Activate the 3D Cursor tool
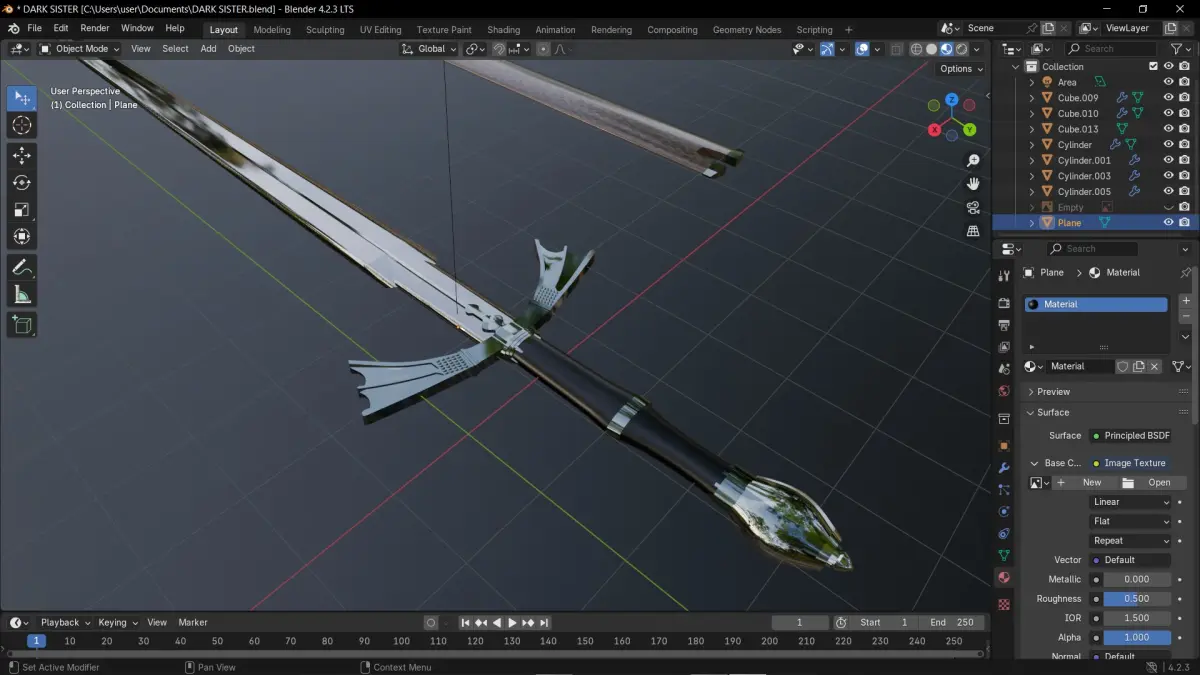This screenshot has height=675, width=1200. click(22, 125)
